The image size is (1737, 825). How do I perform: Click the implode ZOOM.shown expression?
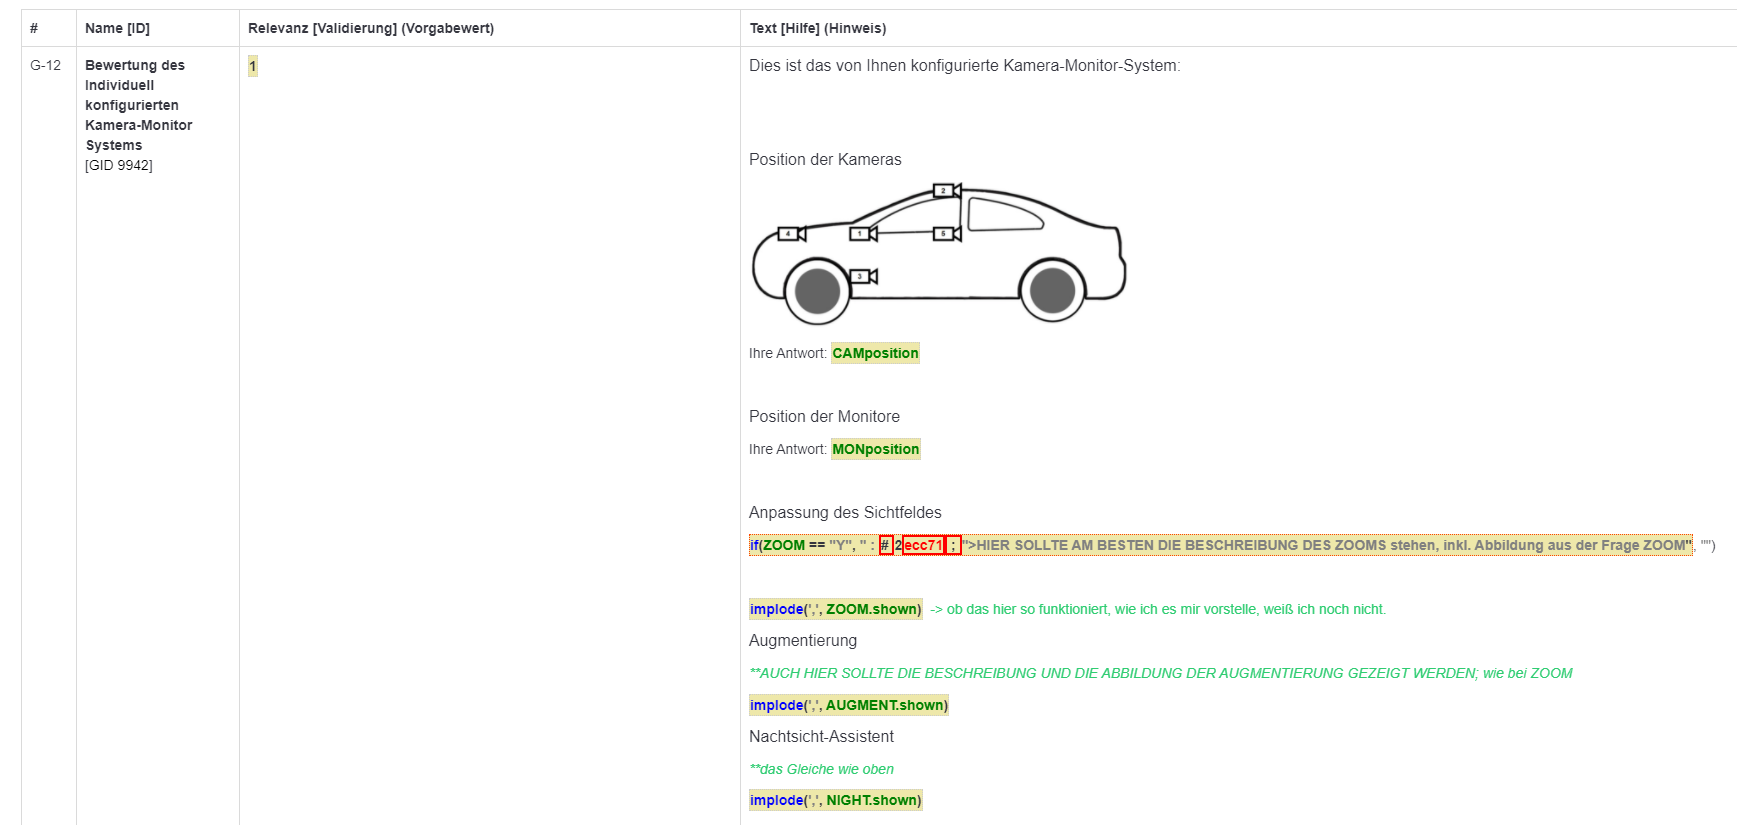pos(835,609)
